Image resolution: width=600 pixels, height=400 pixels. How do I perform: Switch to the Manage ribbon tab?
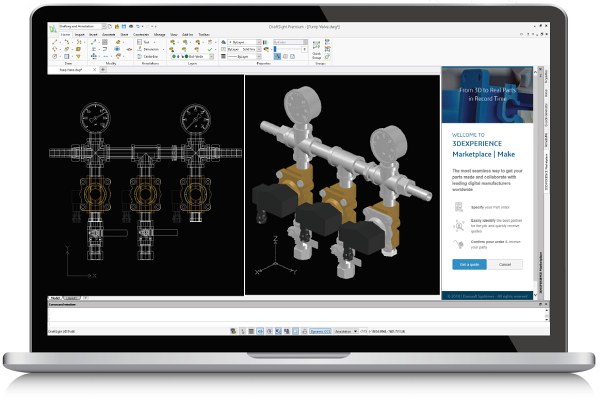coord(160,34)
